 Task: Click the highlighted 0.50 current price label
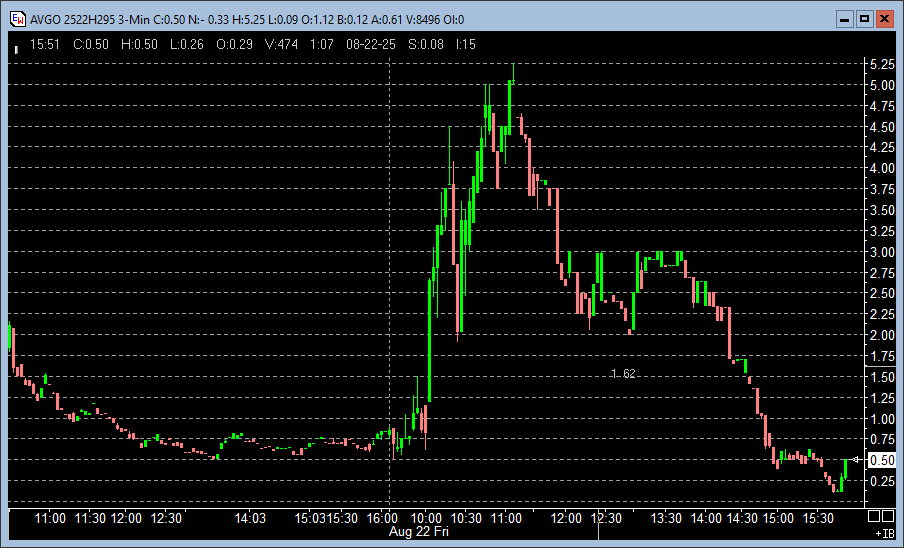tap(882, 460)
